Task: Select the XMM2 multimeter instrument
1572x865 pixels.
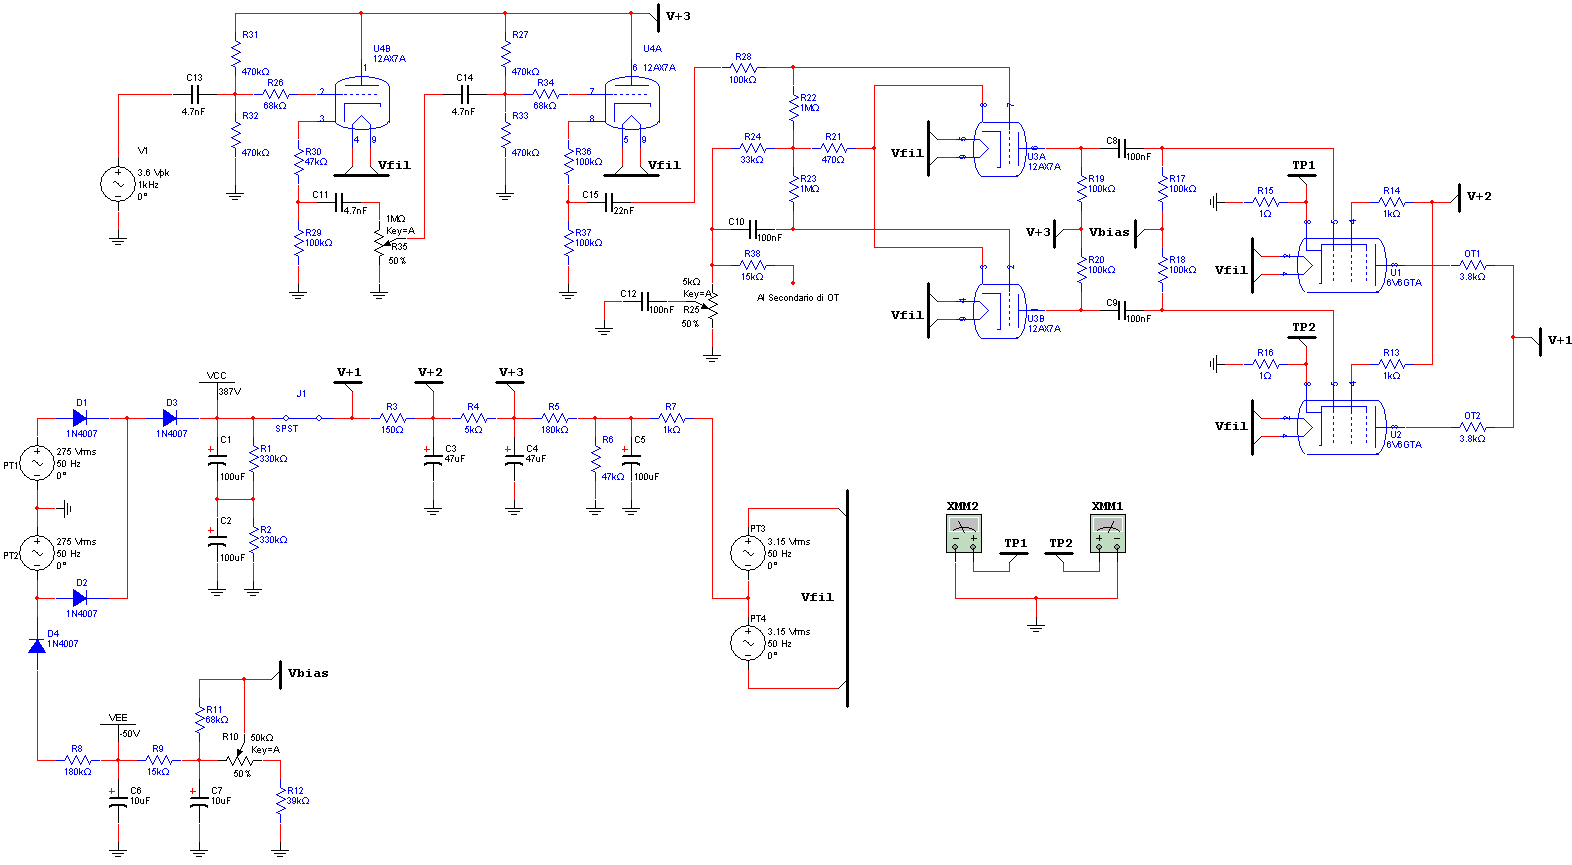Action: (963, 533)
